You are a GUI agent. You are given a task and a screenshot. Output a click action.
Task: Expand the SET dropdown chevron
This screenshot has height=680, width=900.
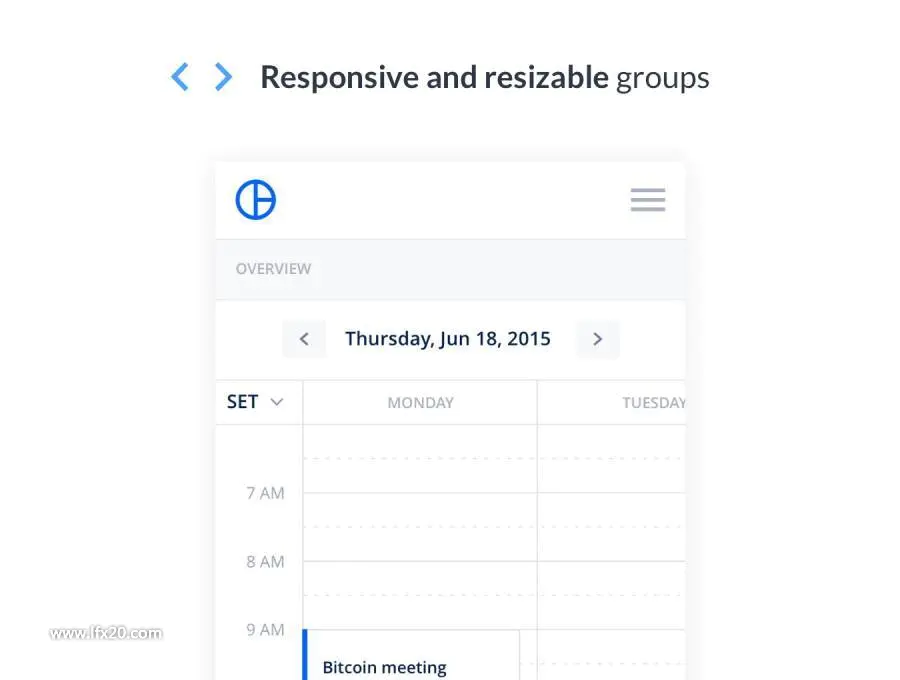coord(277,402)
